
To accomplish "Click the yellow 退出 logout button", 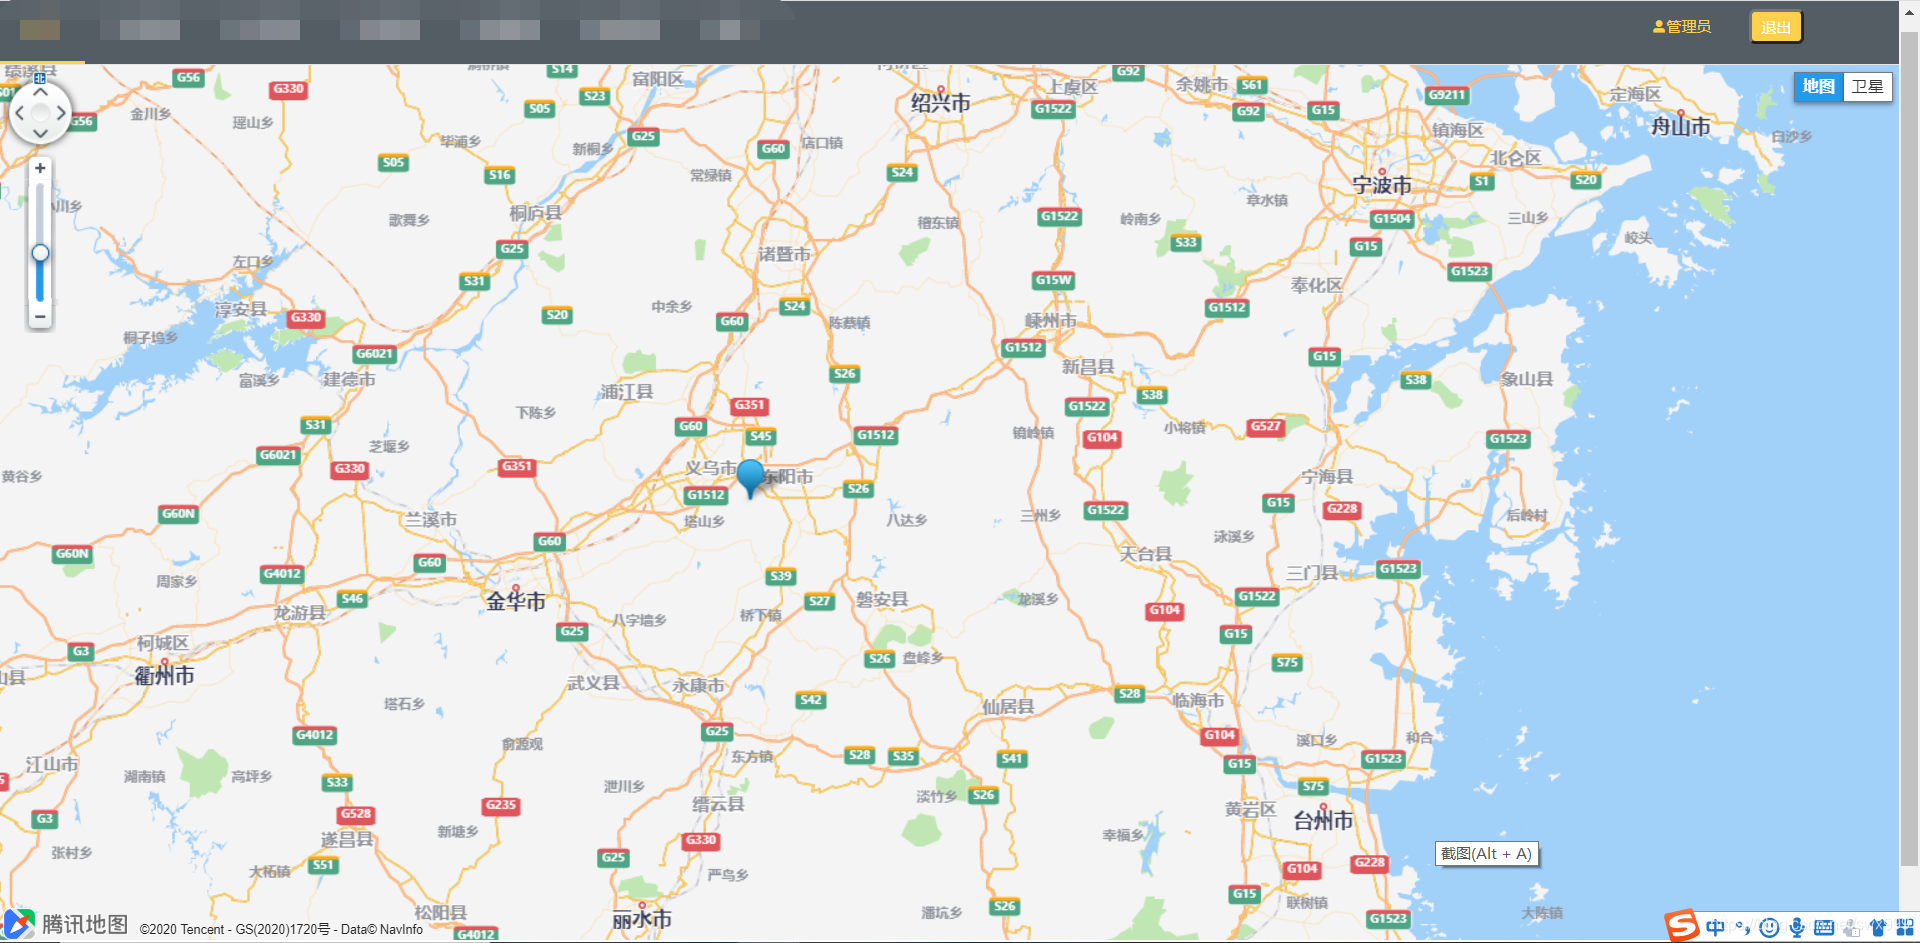I will click(1776, 27).
